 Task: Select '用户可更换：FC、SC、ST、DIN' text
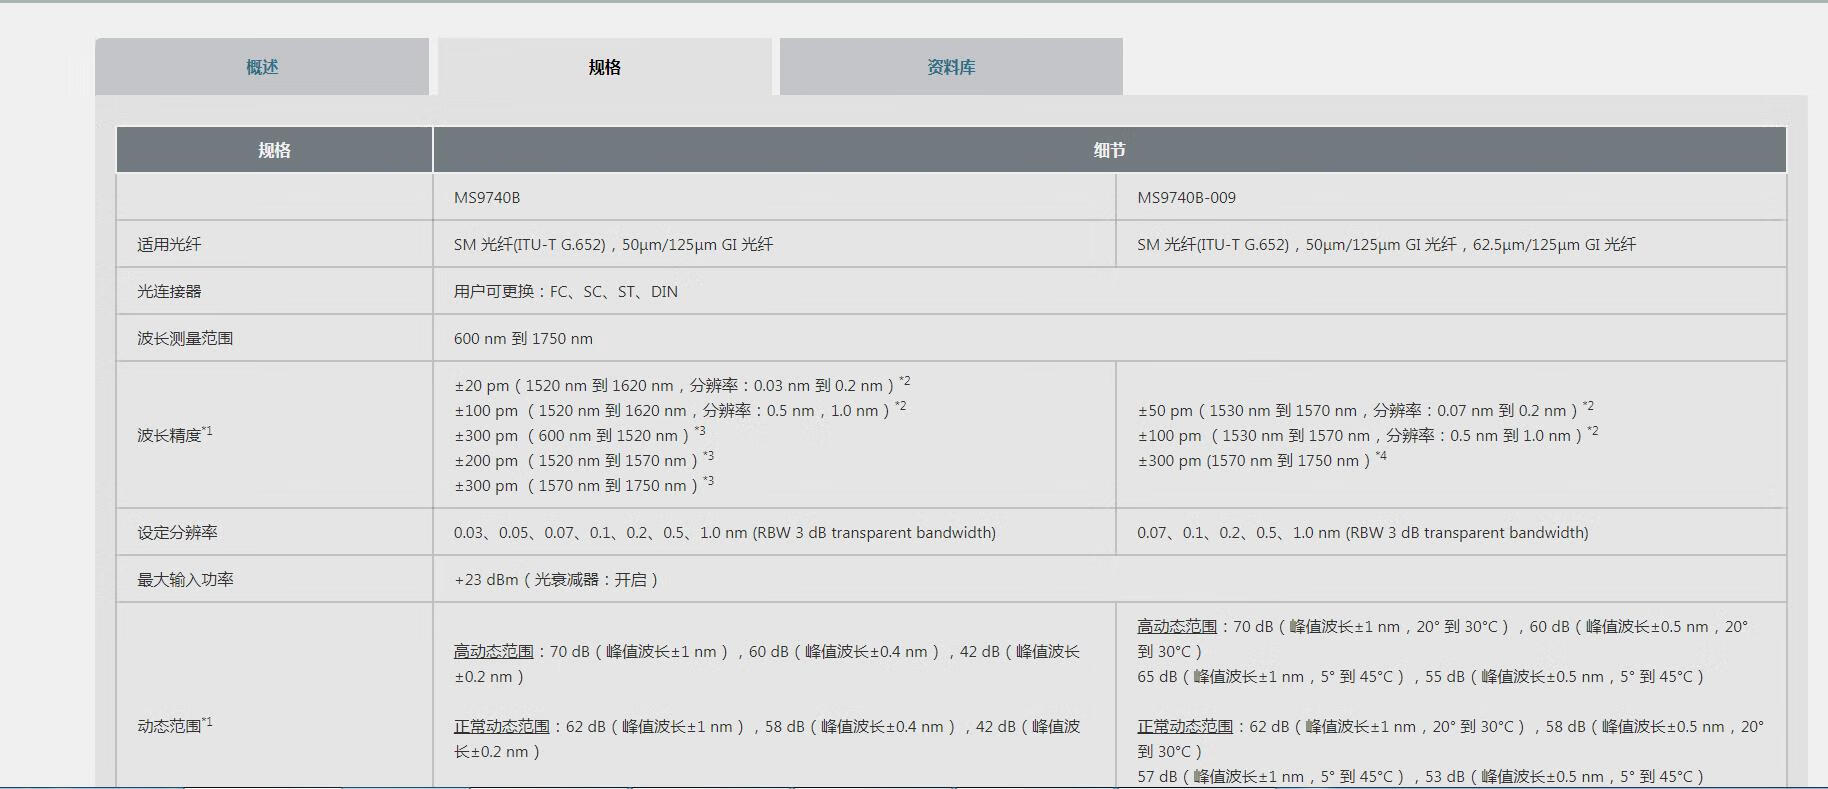[566, 291]
